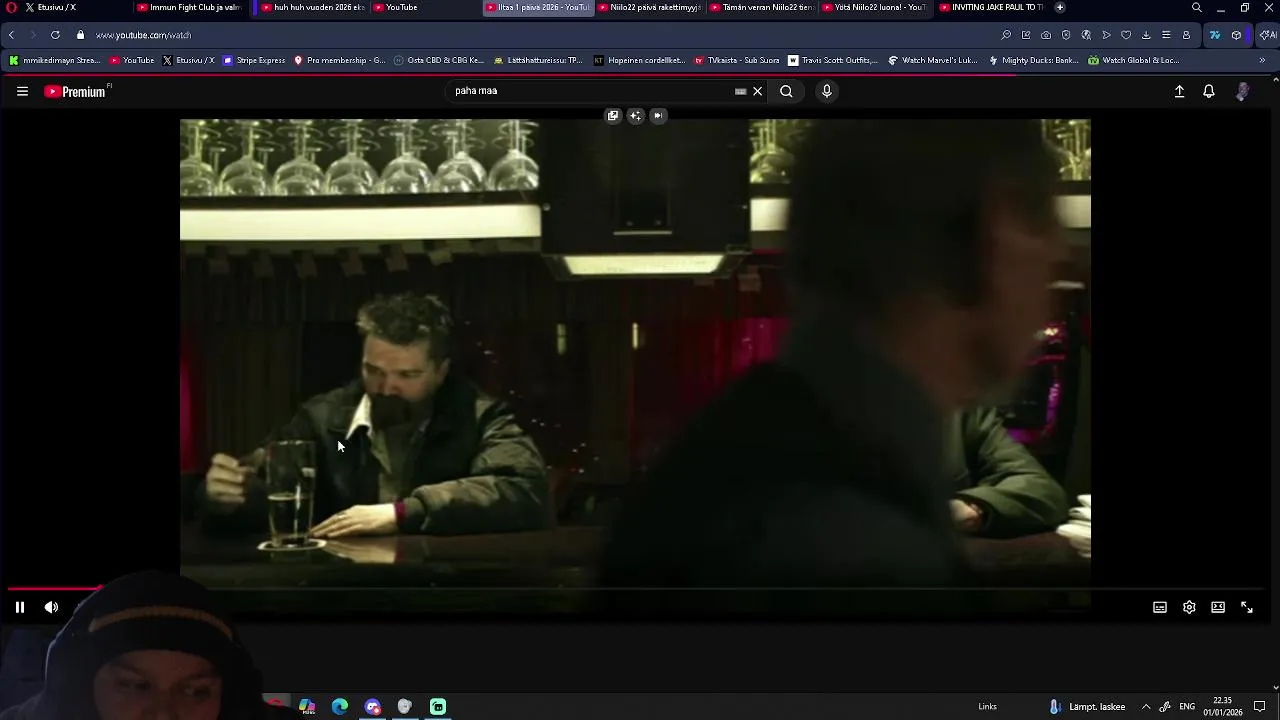Viewport: 1280px width, 720px height.
Task: Open the Windows notification center icon
Action: [x=1259, y=707]
